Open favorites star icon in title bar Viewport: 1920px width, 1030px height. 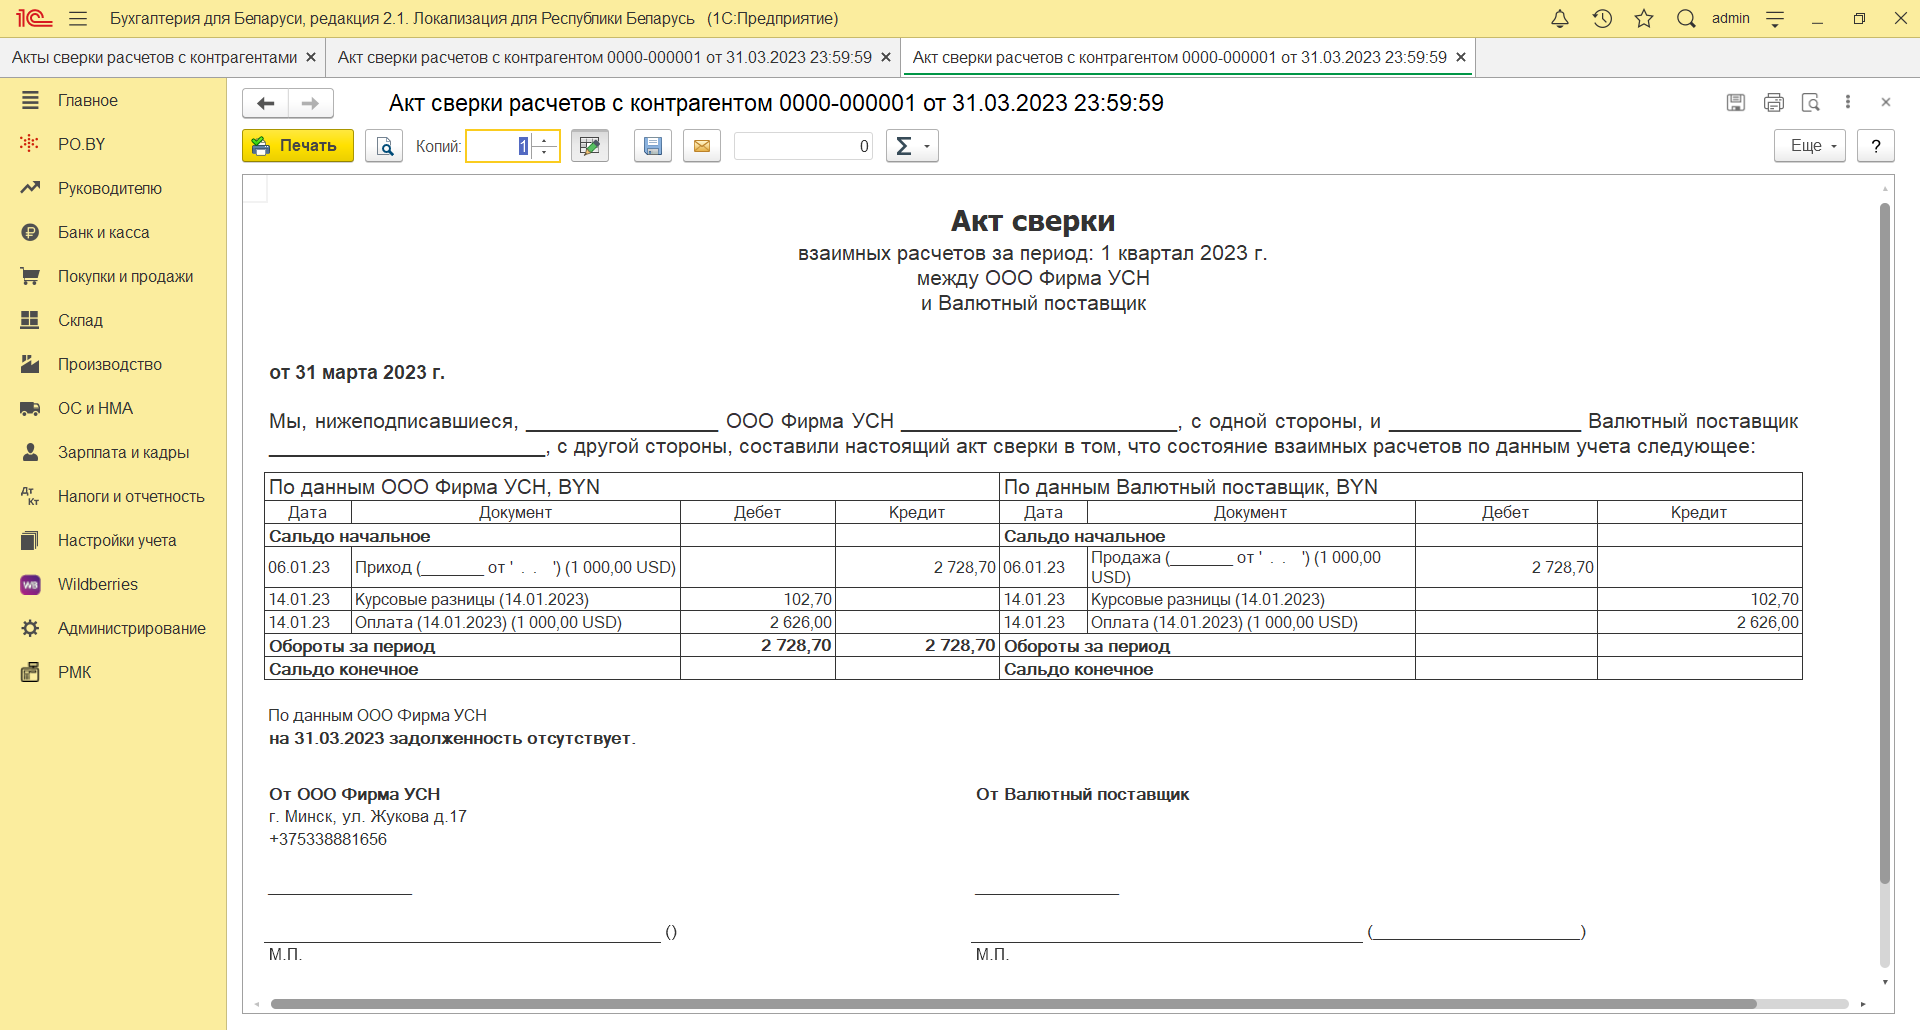tap(1644, 19)
